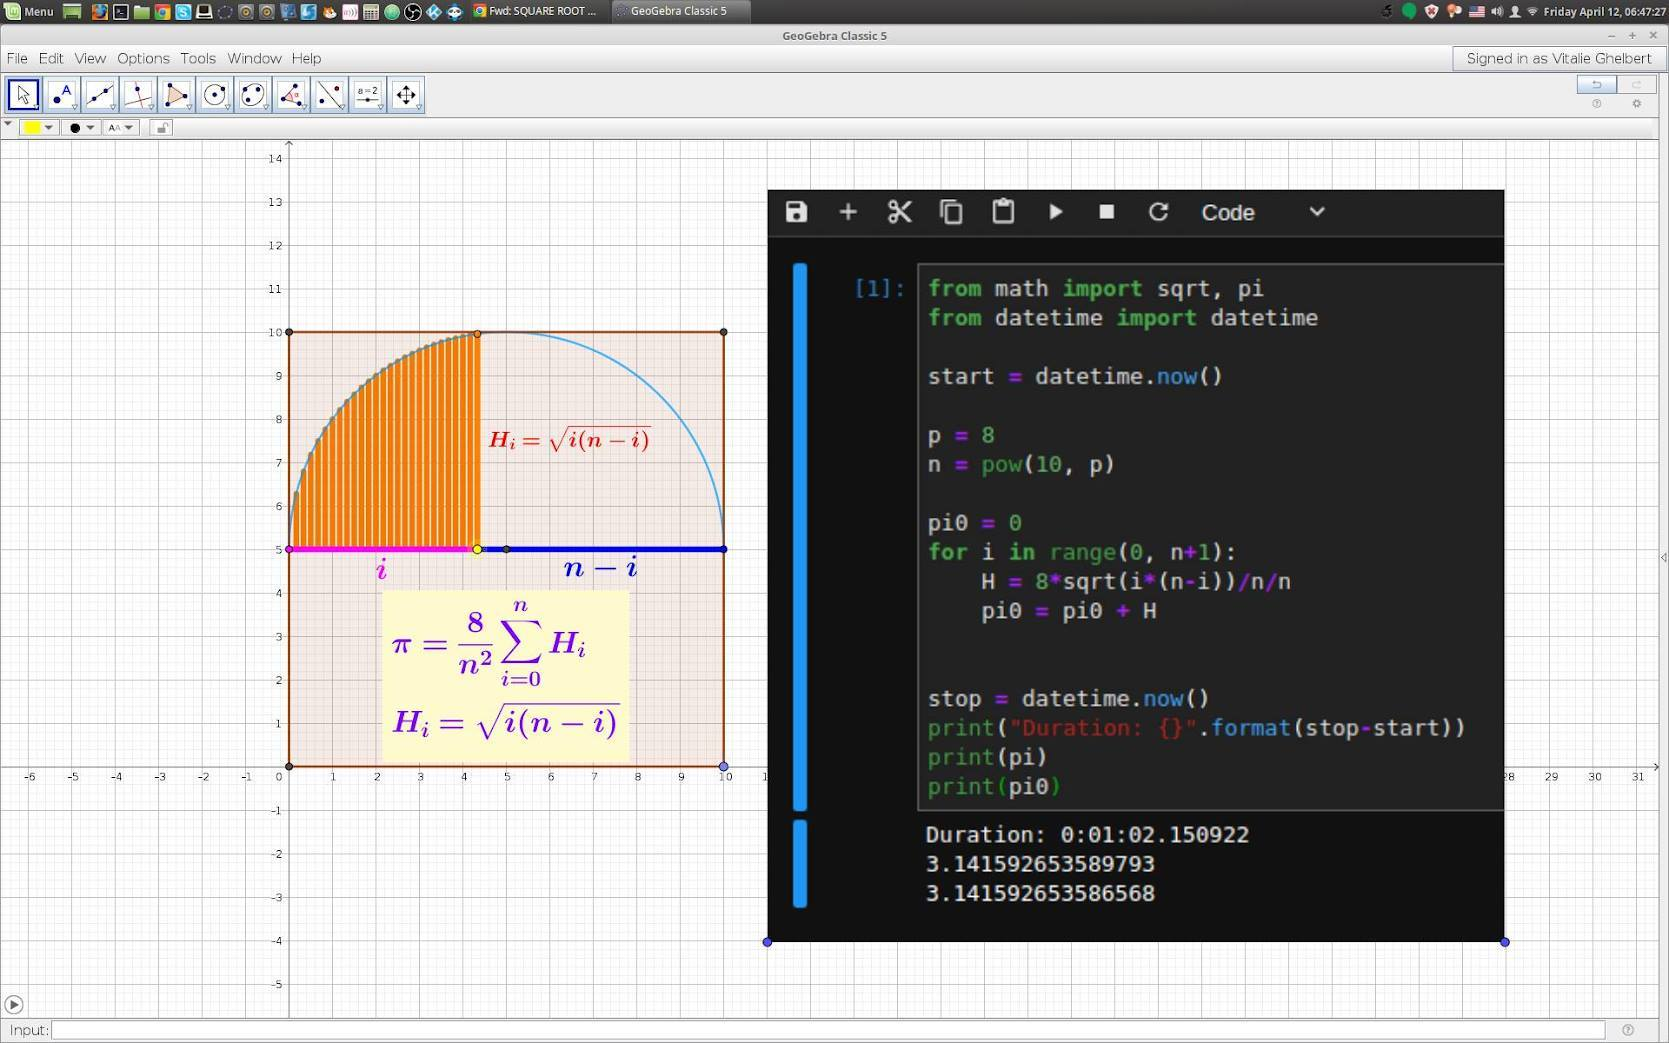Click the blue segment n − i
This screenshot has width=1669, height=1043.
[601, 549]
